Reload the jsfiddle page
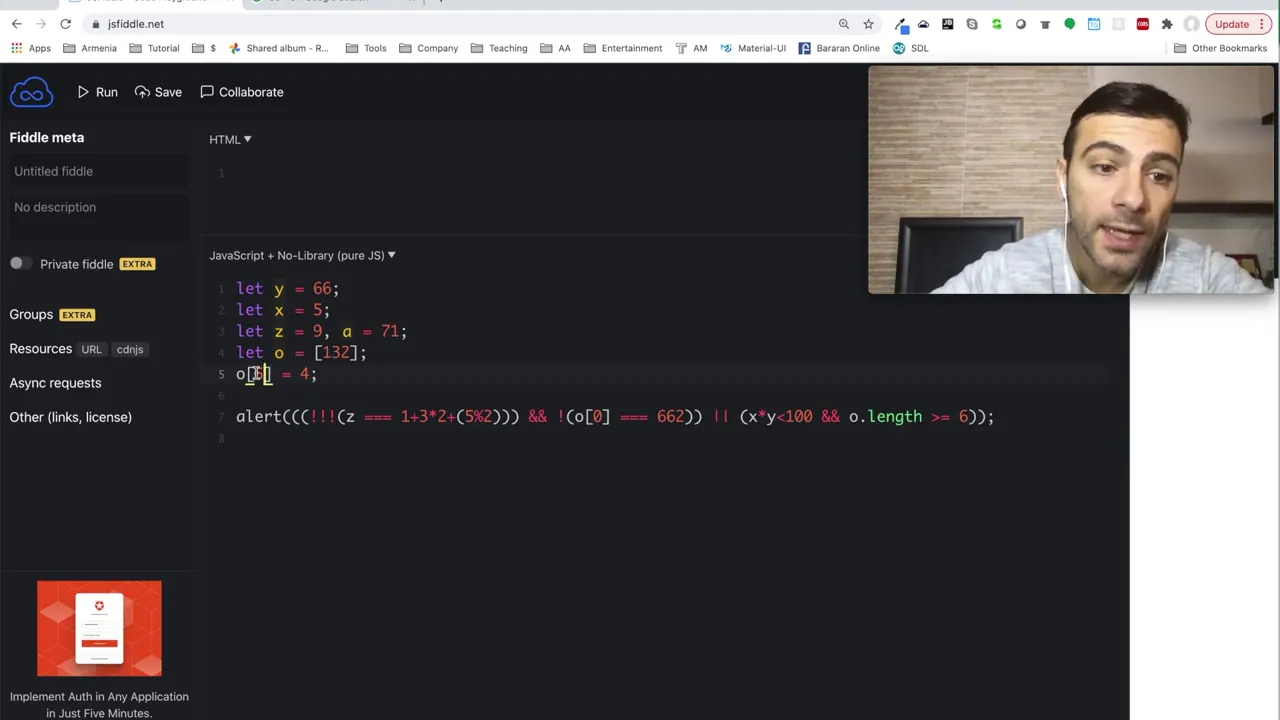1280x720 pixels. click(x=66, y=24)
